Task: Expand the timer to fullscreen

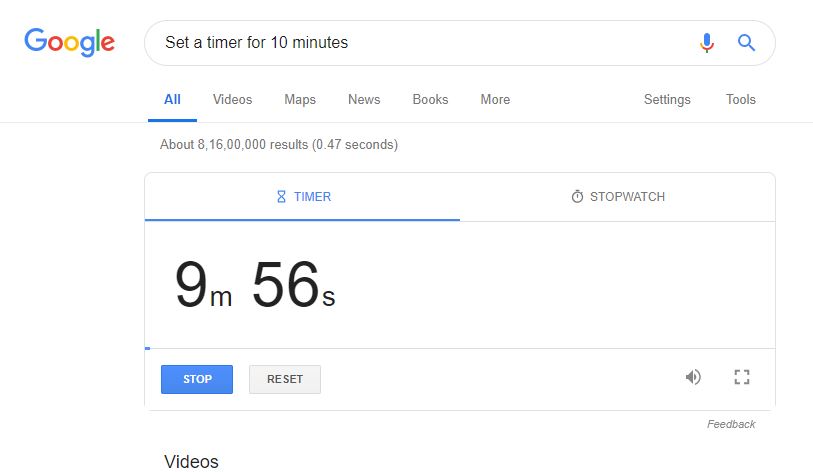Action: tap(742, 377)
